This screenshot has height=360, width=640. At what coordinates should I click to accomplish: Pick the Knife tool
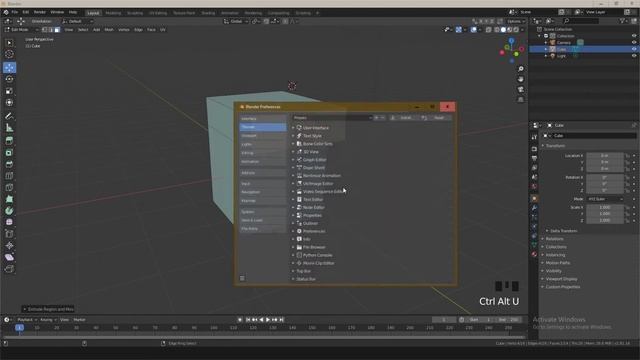(9, 188)
